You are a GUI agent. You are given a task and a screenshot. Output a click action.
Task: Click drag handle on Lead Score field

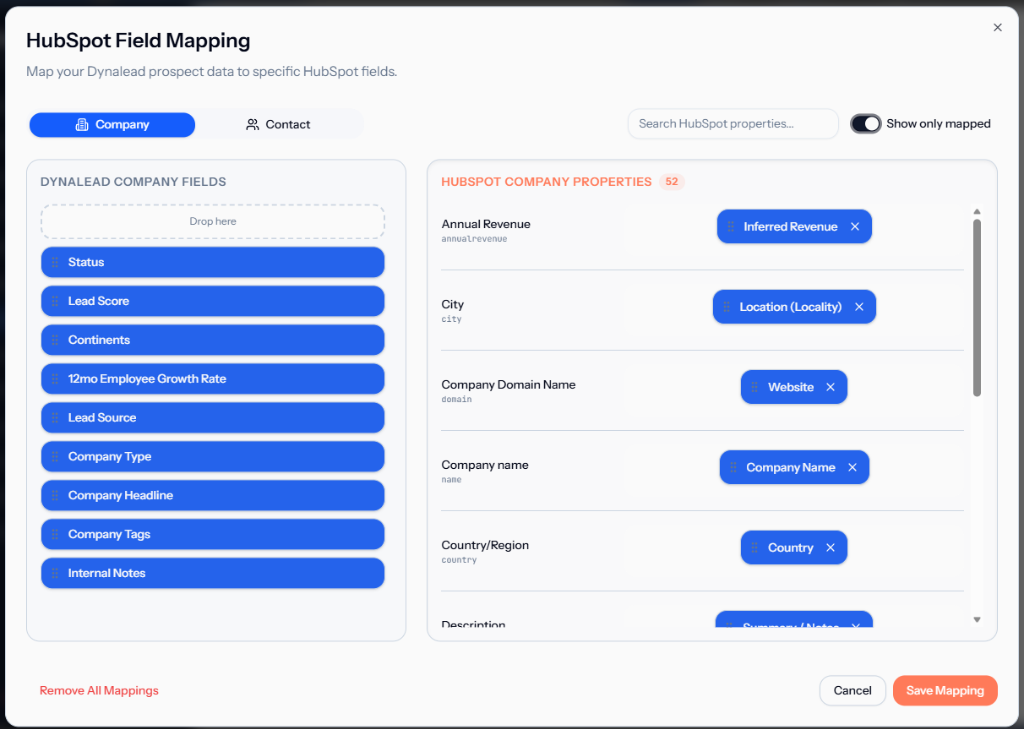coord(55,301)
